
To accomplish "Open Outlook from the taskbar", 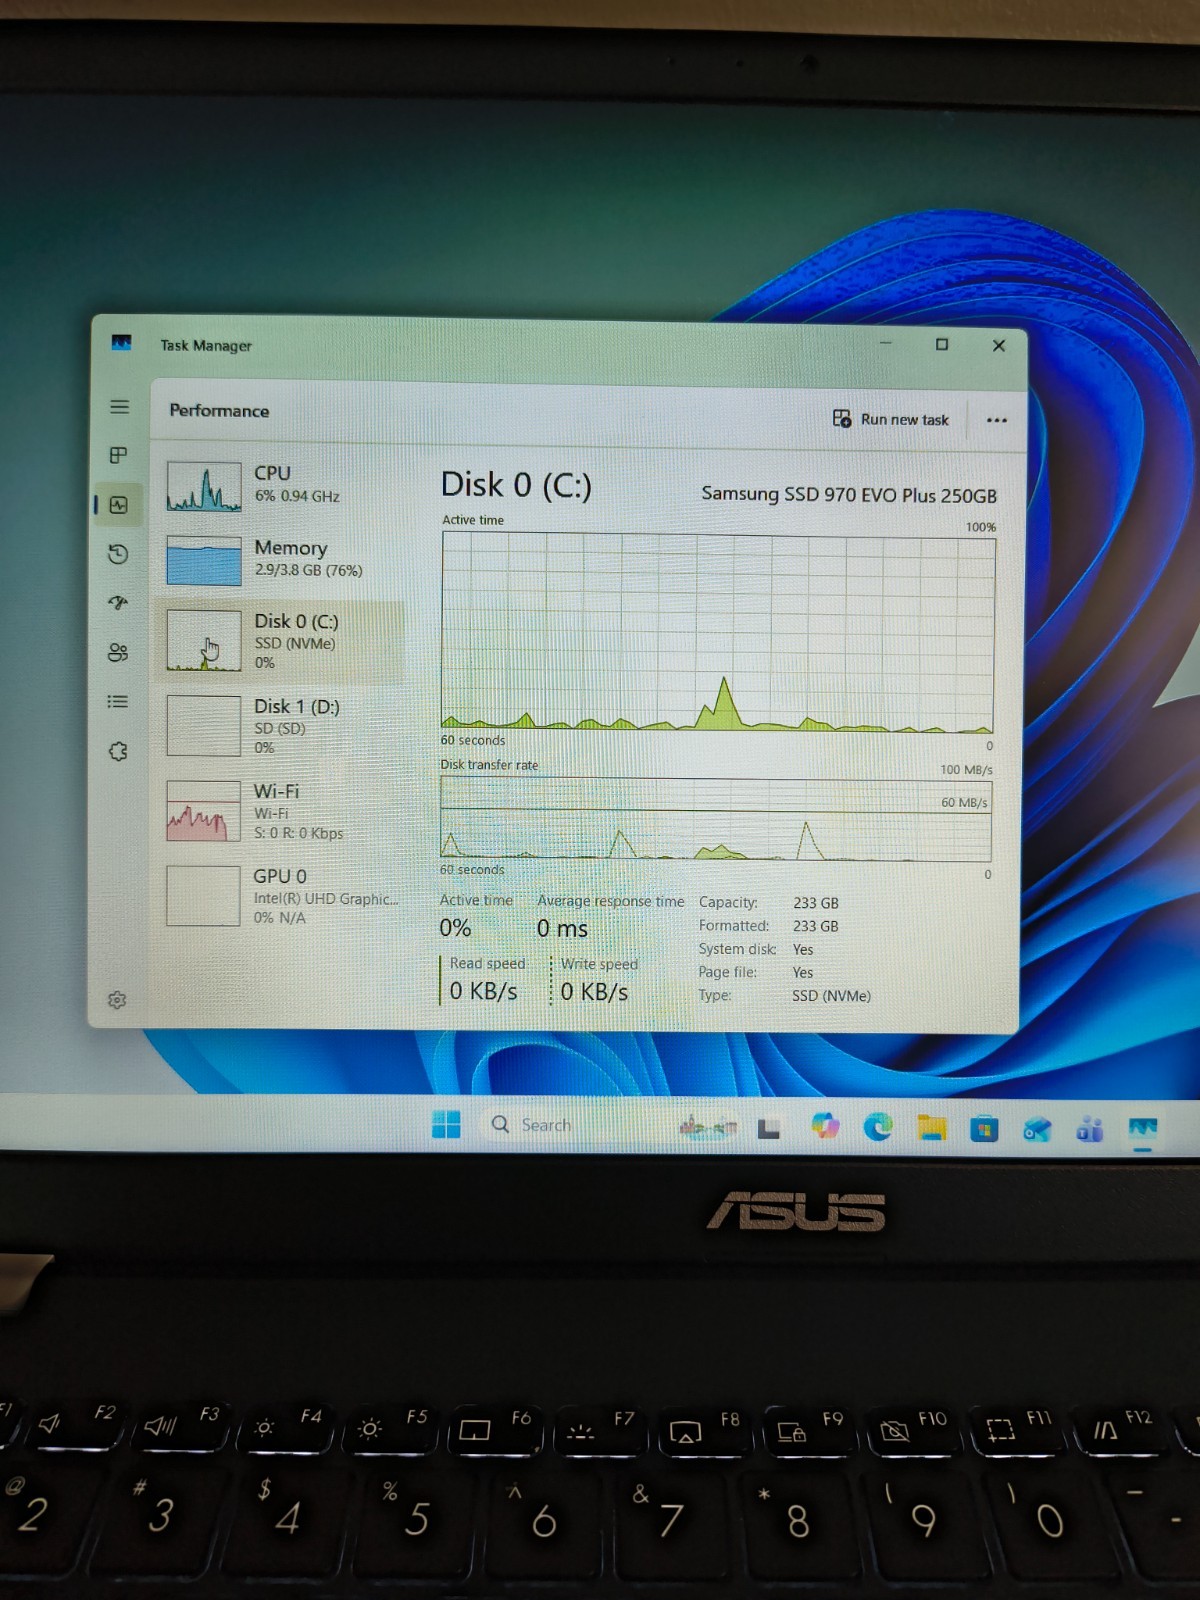I will click(x=1037, y=1130).
